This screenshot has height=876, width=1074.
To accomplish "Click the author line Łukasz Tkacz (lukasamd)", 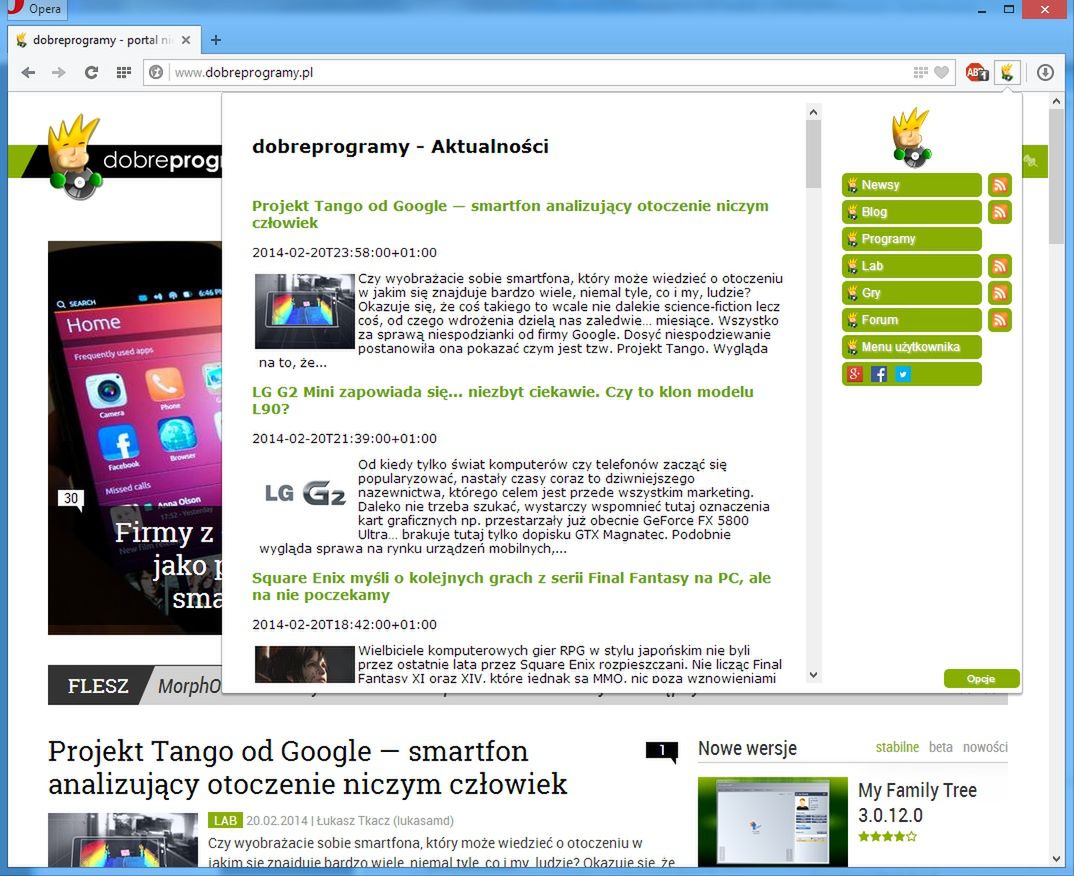I will coord(385,821).
